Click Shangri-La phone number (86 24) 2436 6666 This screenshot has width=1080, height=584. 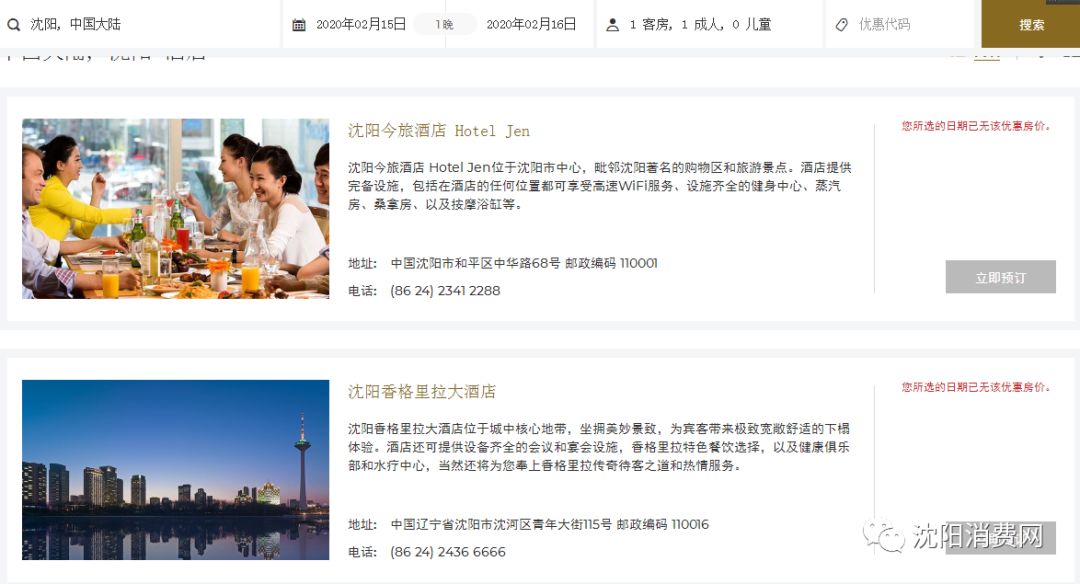pyautogui.click(x=448, y=552)
